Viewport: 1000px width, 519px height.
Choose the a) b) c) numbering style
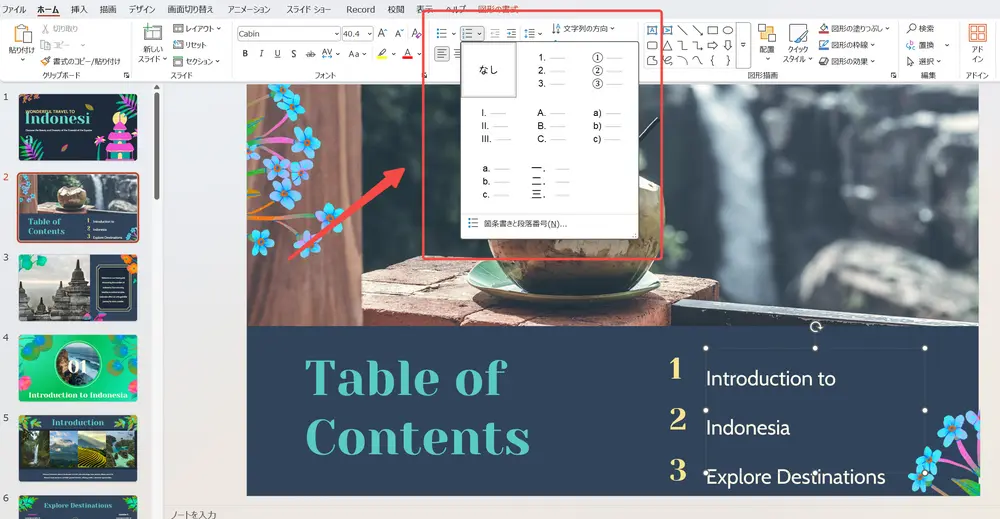[606, 126]
